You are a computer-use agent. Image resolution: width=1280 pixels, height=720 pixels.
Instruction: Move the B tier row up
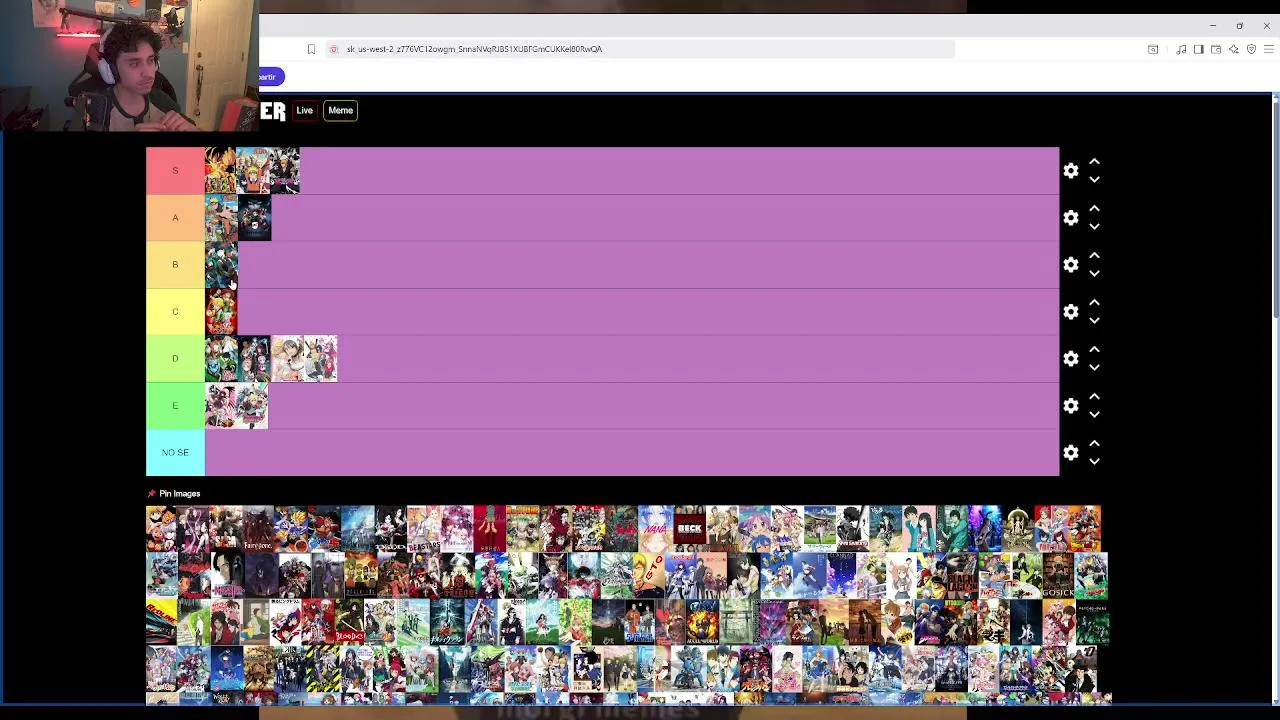click(x=1094, y=255)
